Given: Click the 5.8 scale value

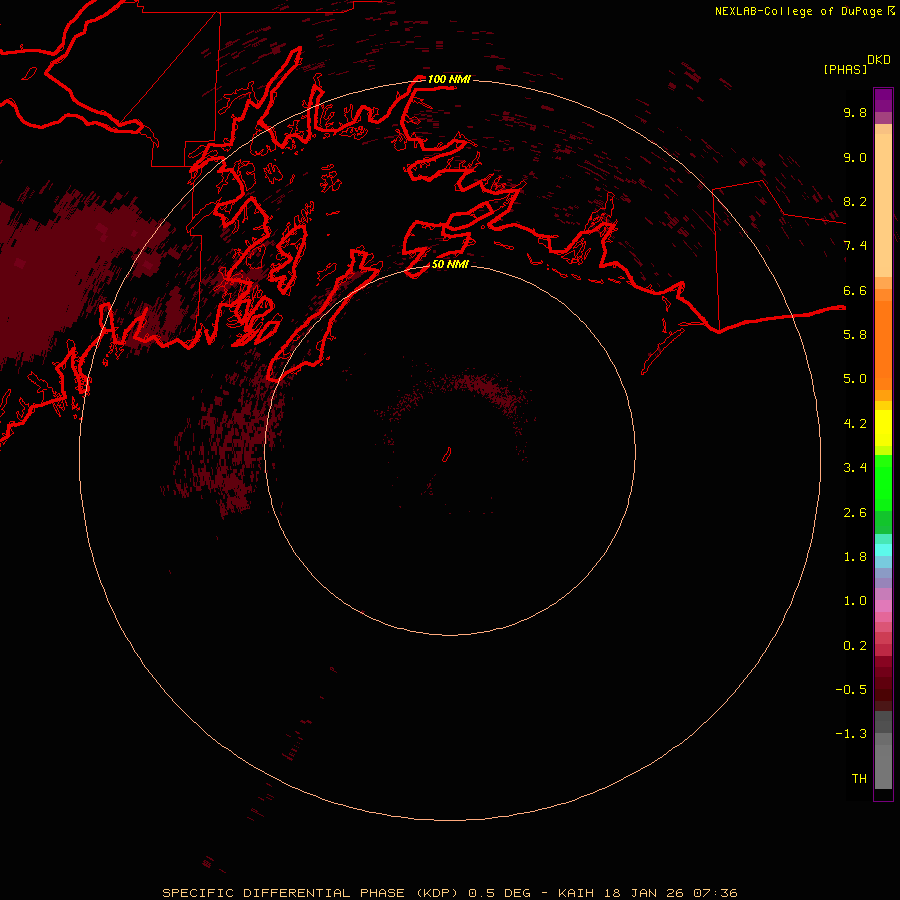Looking at the screenshot, I should coord(855,335).
